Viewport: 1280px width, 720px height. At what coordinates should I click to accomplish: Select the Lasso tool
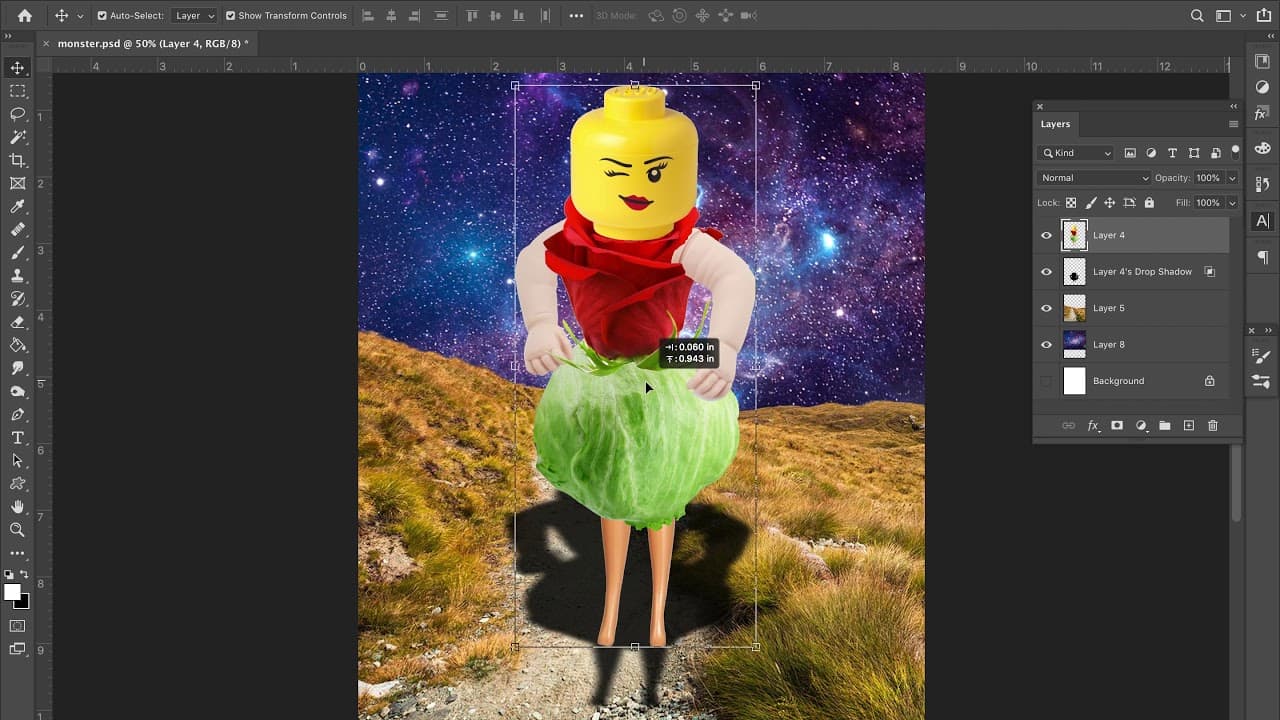(x=17, y=114)
